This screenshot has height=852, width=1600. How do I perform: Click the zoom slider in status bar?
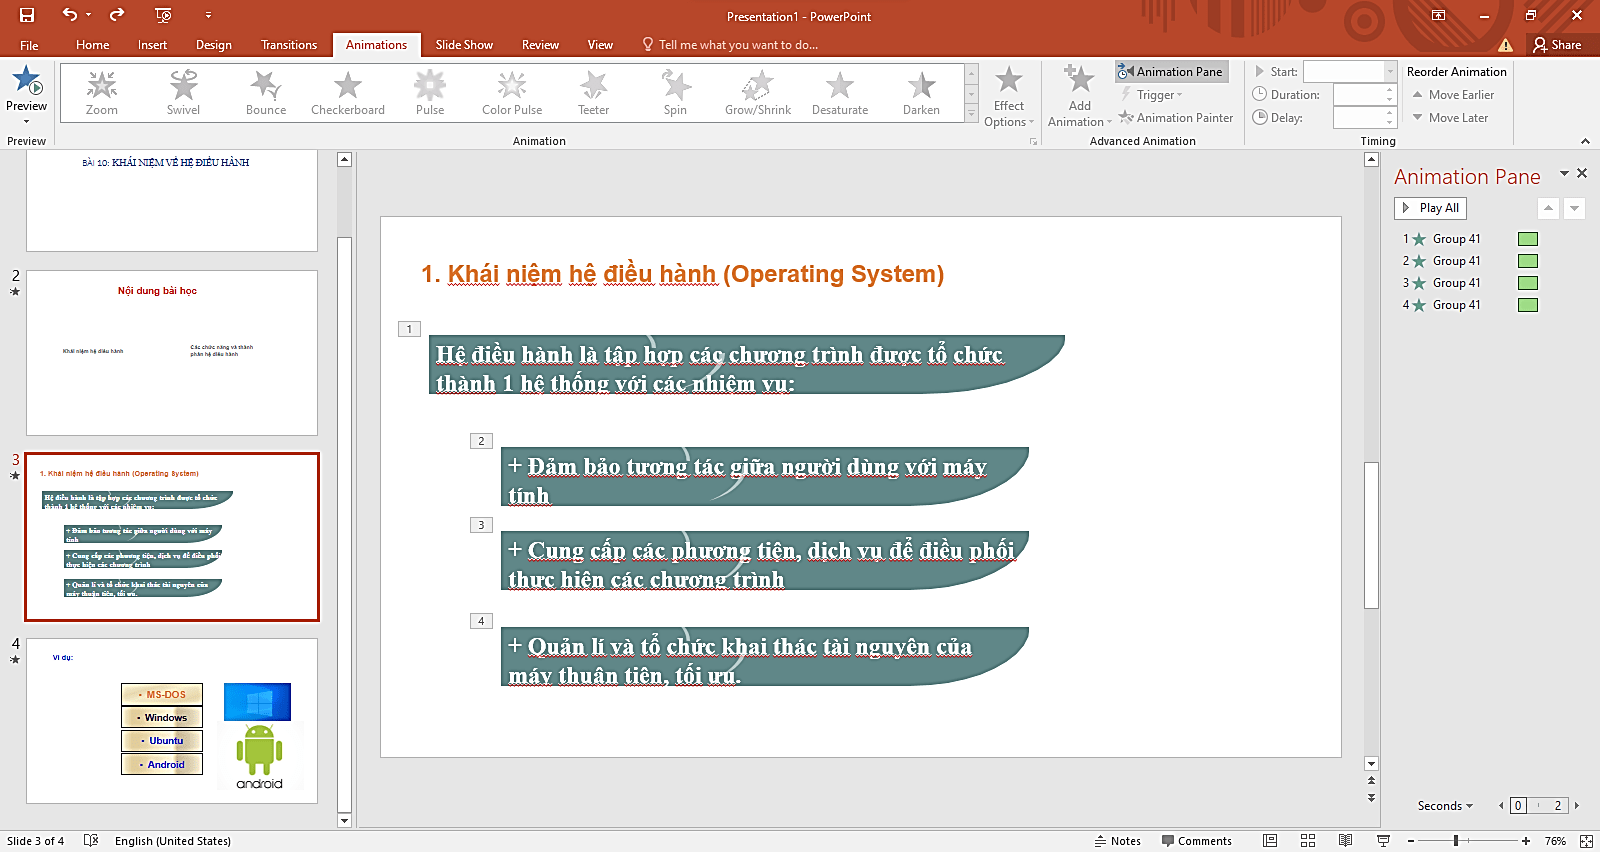point(1456,841)
